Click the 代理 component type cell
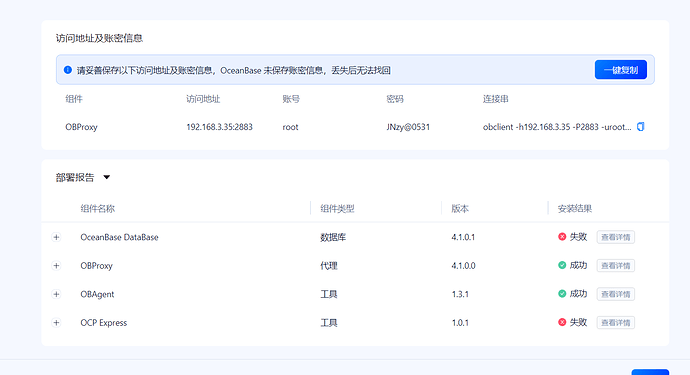This screenshot has width=690, height=375. click(329, 266)
